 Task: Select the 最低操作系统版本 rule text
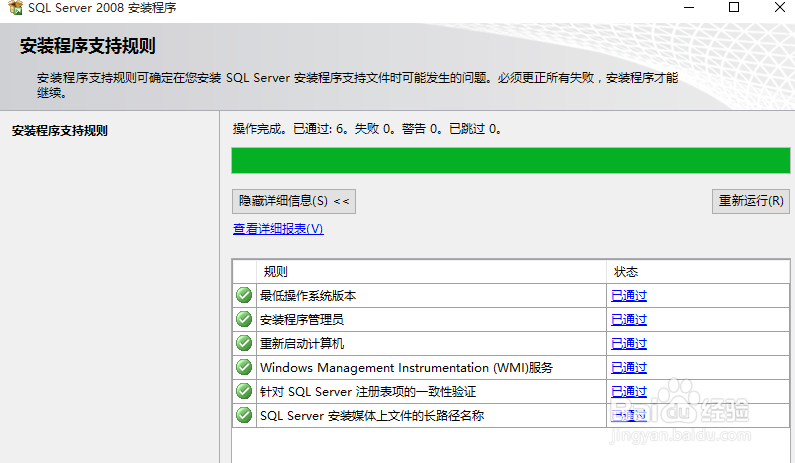click(308, 296)
